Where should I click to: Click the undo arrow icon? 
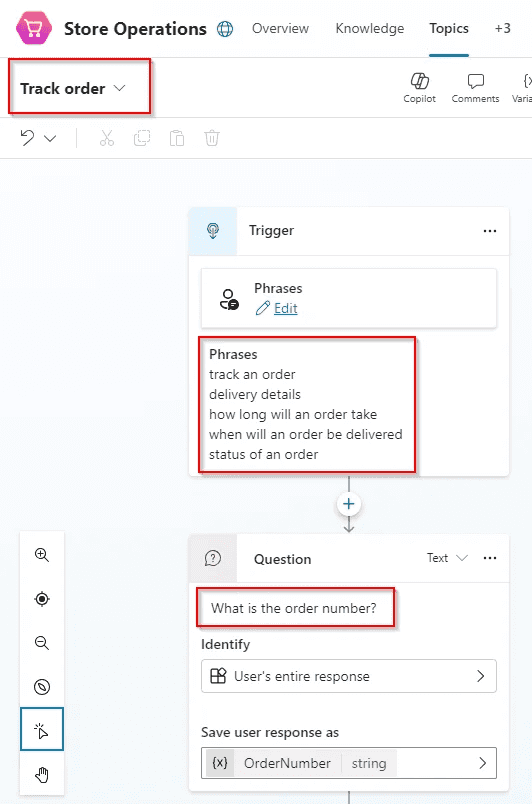tap(27, 138)
